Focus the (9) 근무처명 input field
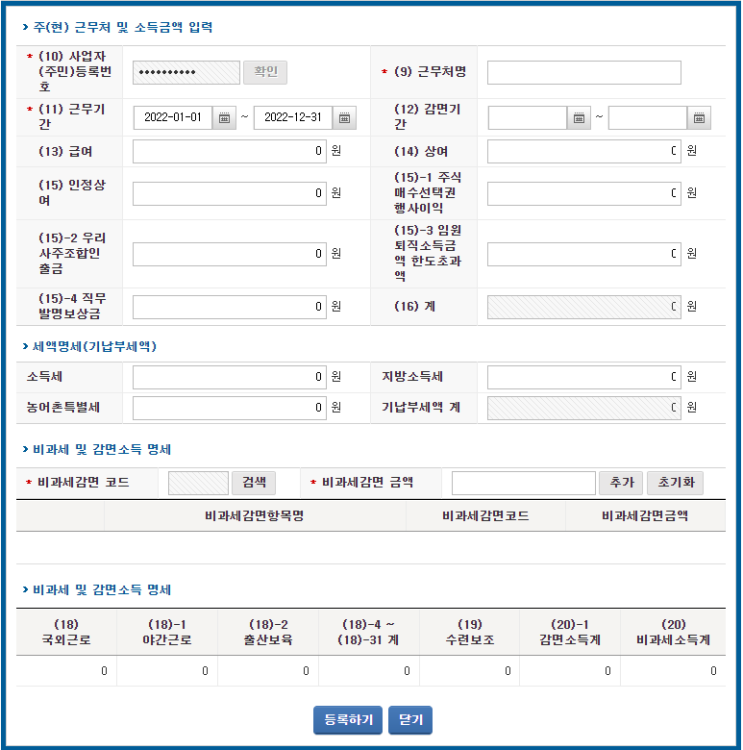Image resolution: width=743 pixels, height=750 pixels. [x=584, y=72]
